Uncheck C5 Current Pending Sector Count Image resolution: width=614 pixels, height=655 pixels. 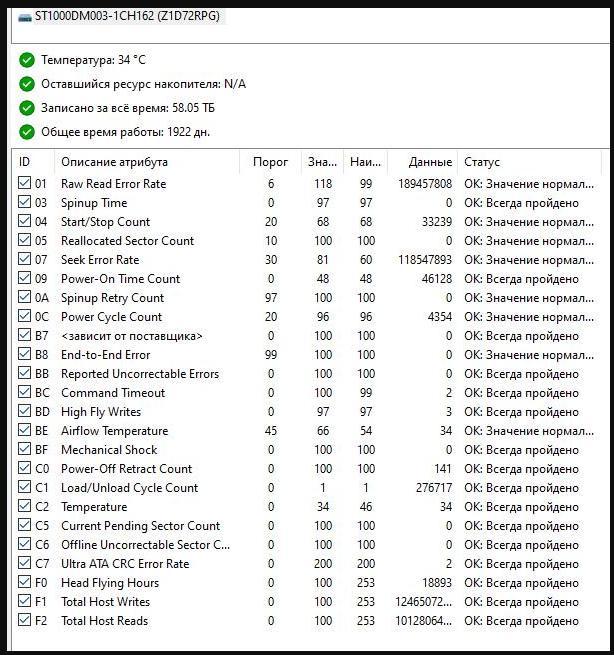[24, 525]
